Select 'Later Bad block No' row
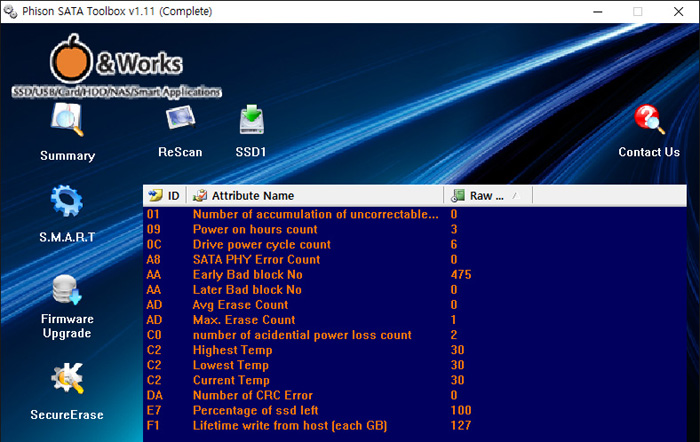This screenshot has width=700, height=442. point(415,290)
